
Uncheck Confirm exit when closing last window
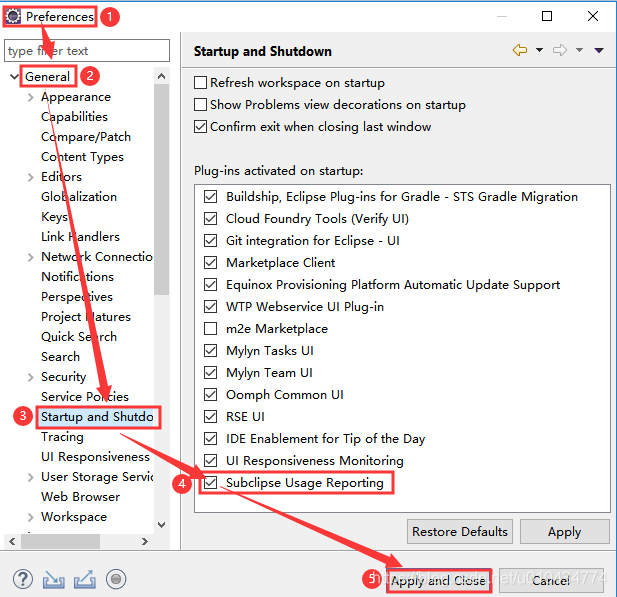click(x=200, y=127)
